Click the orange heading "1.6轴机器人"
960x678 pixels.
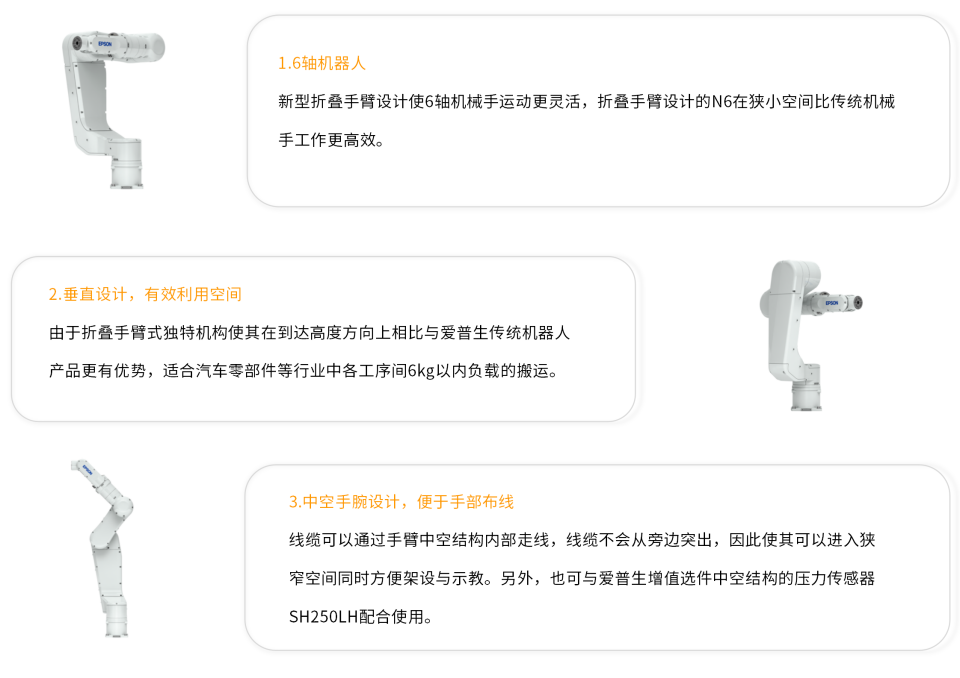[322, 63]
